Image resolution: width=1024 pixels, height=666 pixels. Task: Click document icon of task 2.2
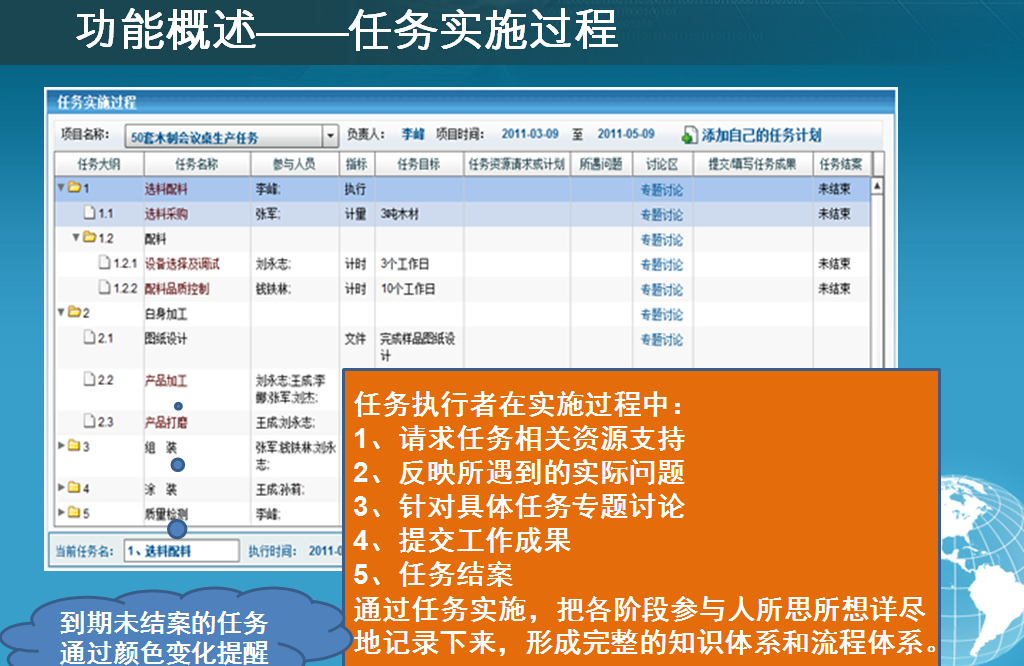point(90,379)
